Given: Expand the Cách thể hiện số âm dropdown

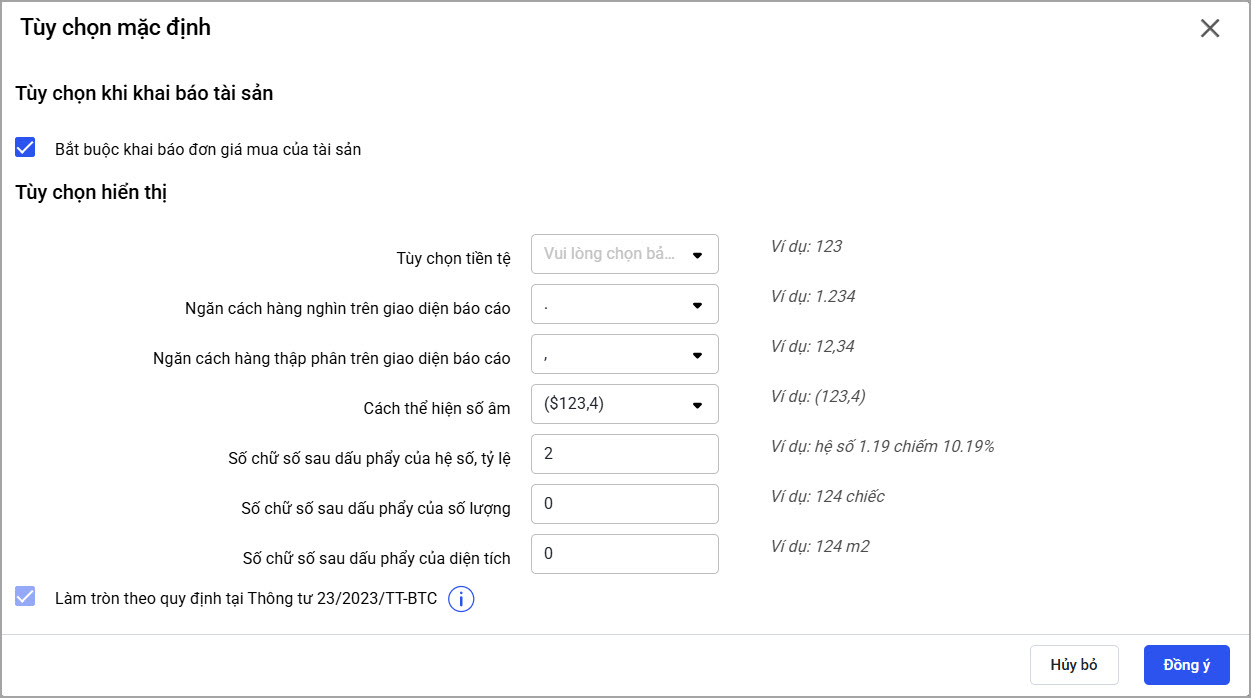Looking at the screenshot, I should pyautogui.click(x=624, y=404).
